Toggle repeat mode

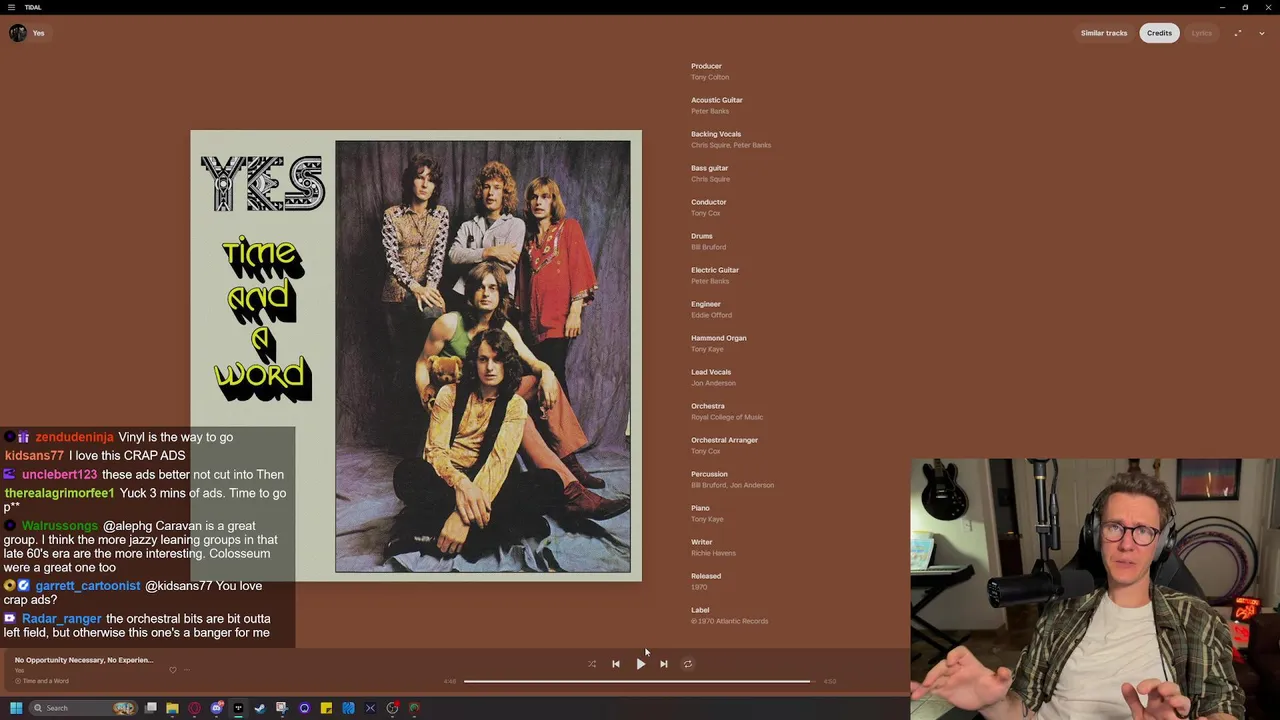(688, 664)
